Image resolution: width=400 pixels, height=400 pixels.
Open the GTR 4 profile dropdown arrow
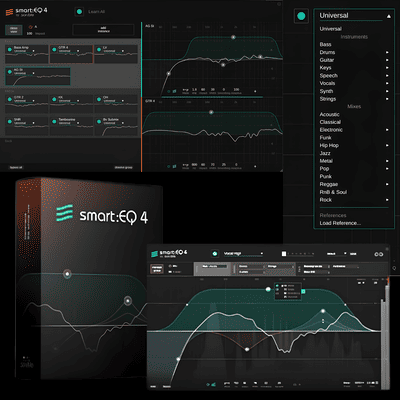78,51
